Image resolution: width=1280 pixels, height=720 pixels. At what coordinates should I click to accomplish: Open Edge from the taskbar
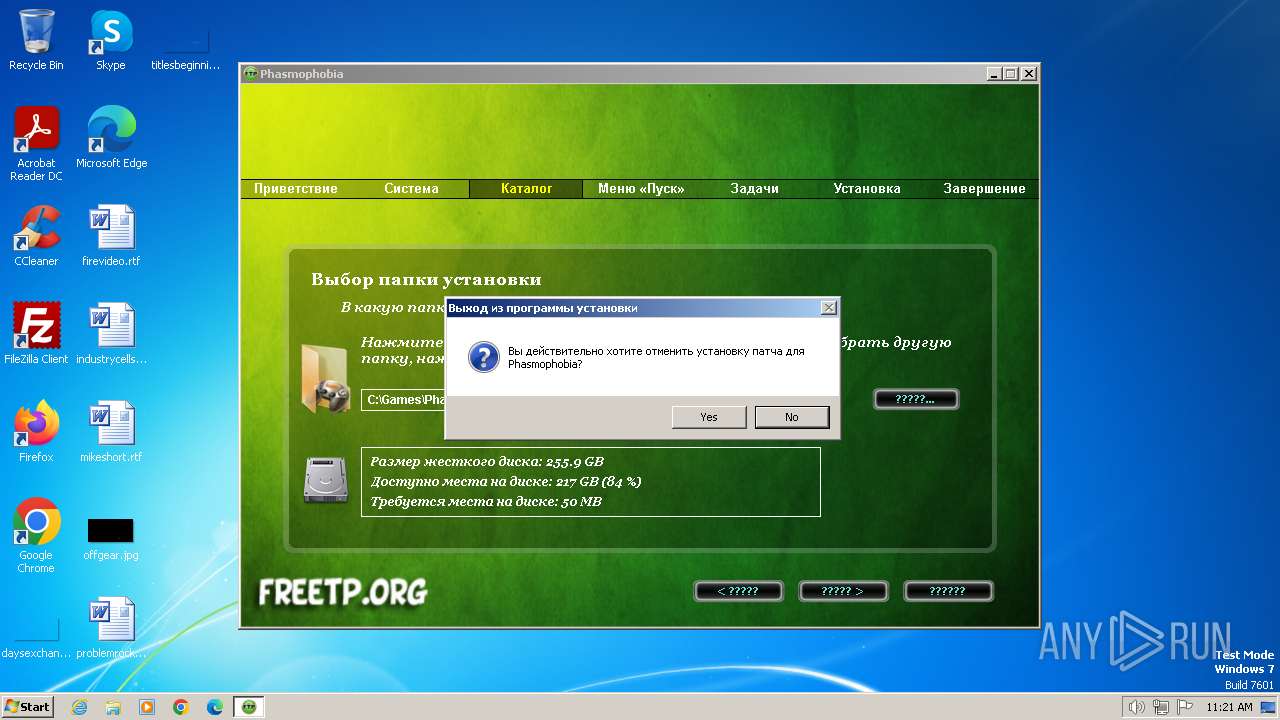point(215,707)
